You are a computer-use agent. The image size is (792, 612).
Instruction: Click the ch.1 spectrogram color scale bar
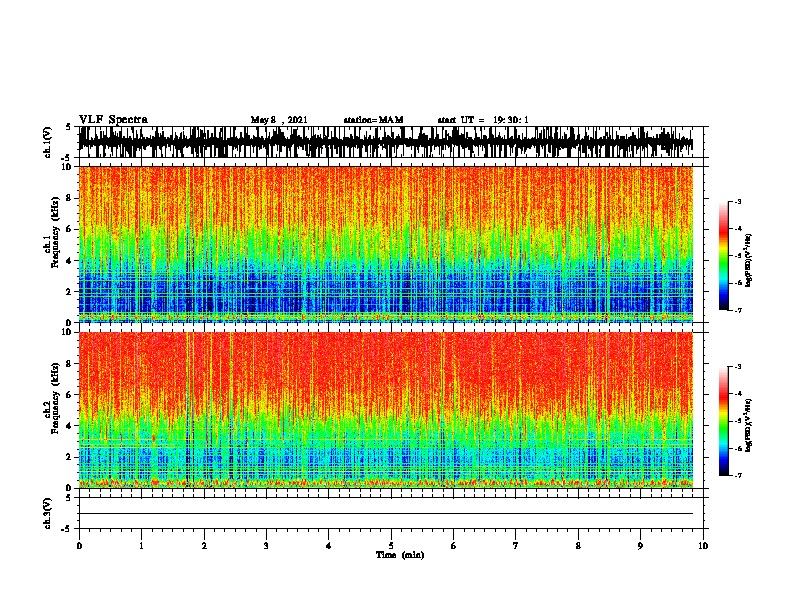tap(723, 256)
